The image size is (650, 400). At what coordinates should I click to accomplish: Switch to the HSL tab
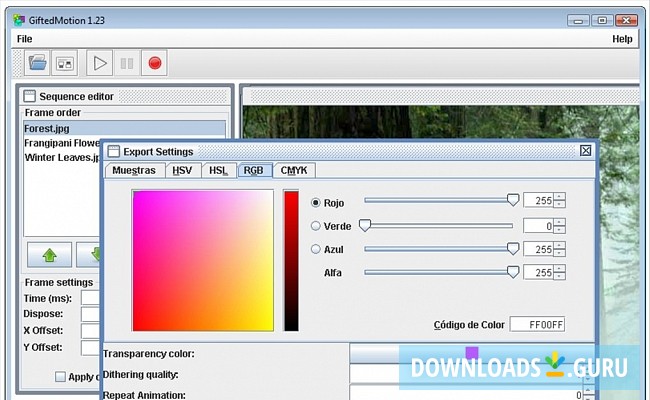coord(218,170)
